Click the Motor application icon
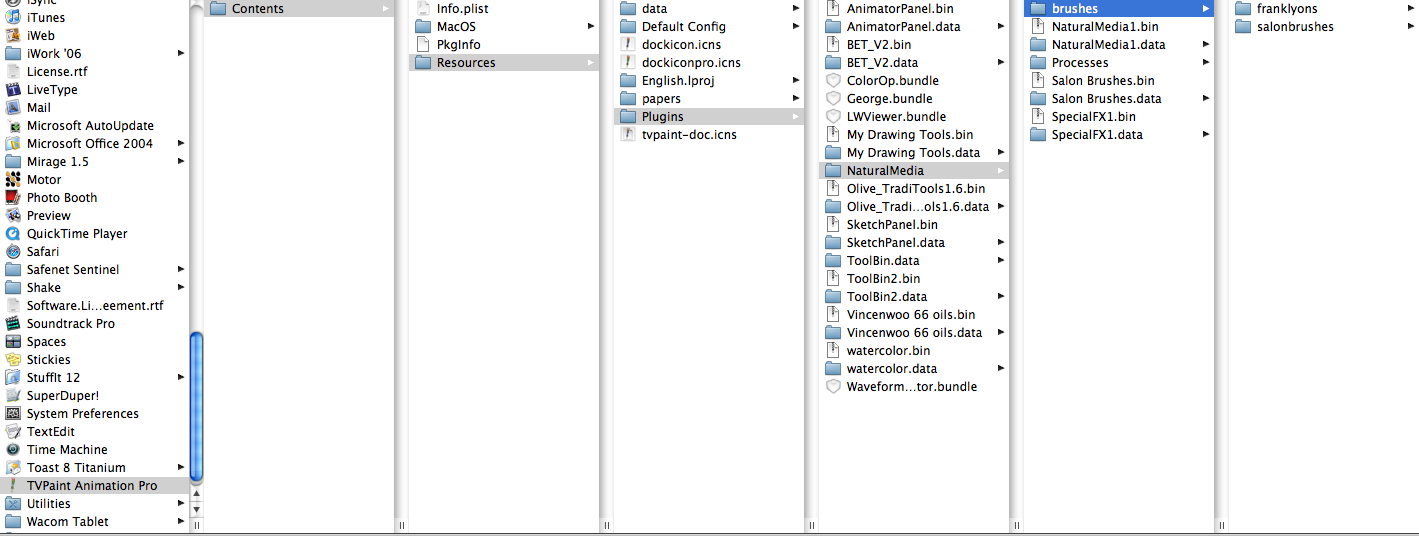 pos(13,179)
